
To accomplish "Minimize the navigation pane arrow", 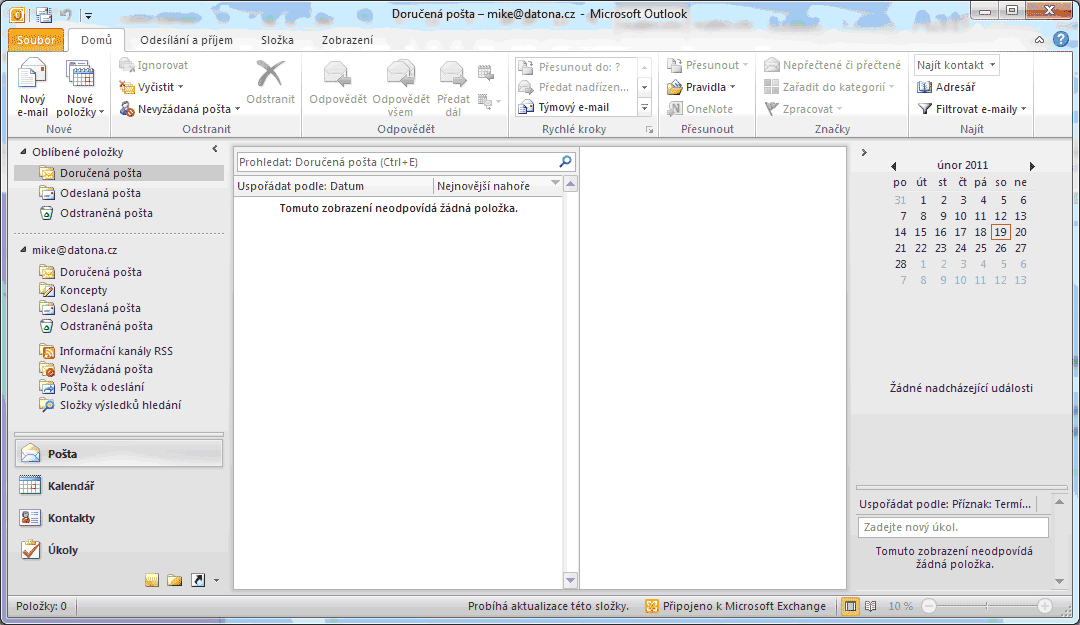I will coord(215,149).
